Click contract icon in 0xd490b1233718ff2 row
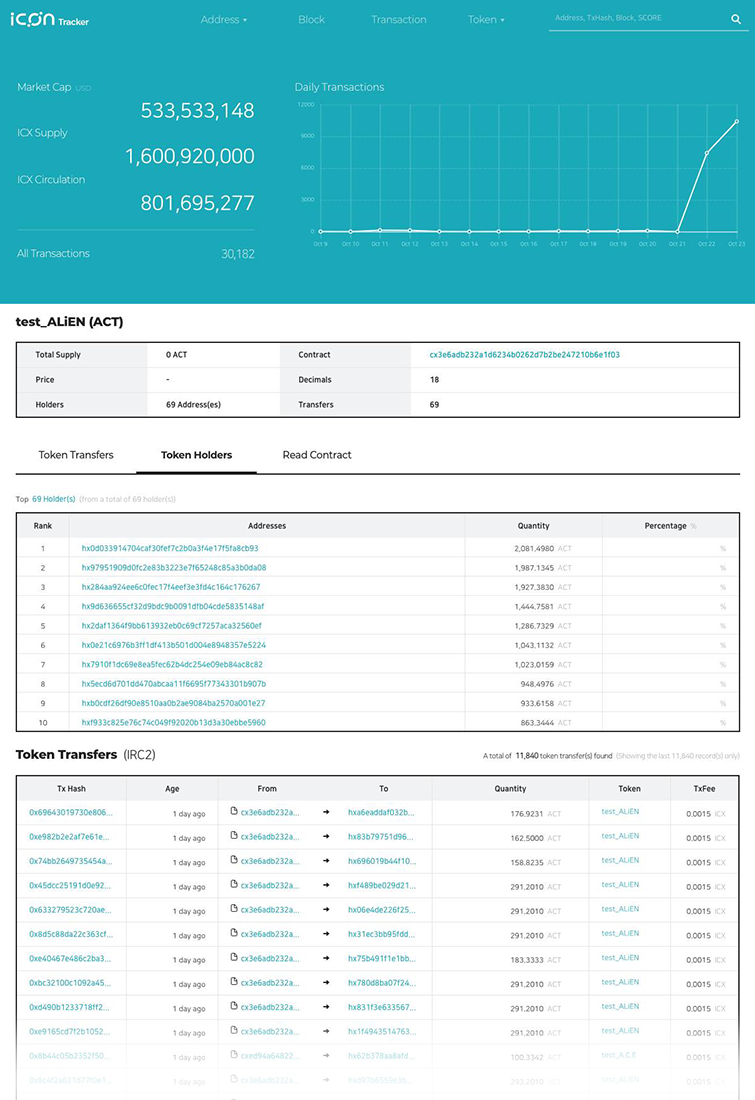Screen dimensions: 755x1100 [x=234, y=1006]
